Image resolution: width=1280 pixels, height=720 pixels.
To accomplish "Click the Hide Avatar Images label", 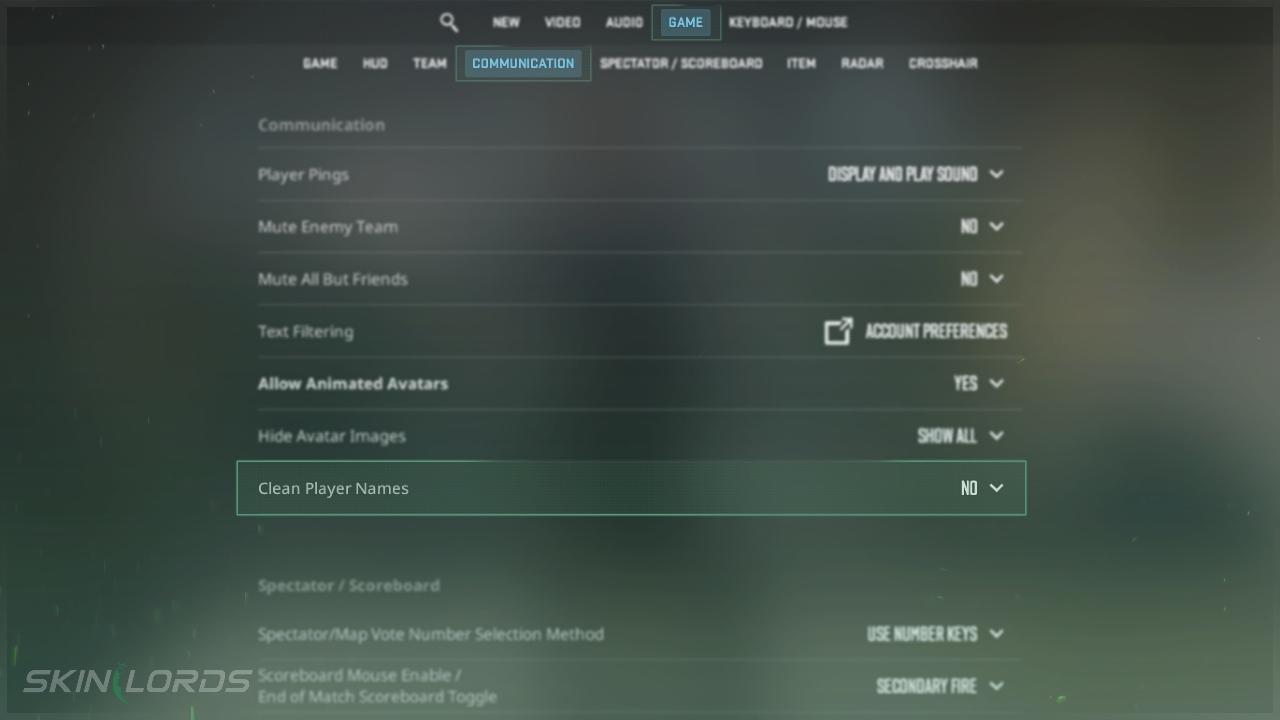I will point(332,436).
